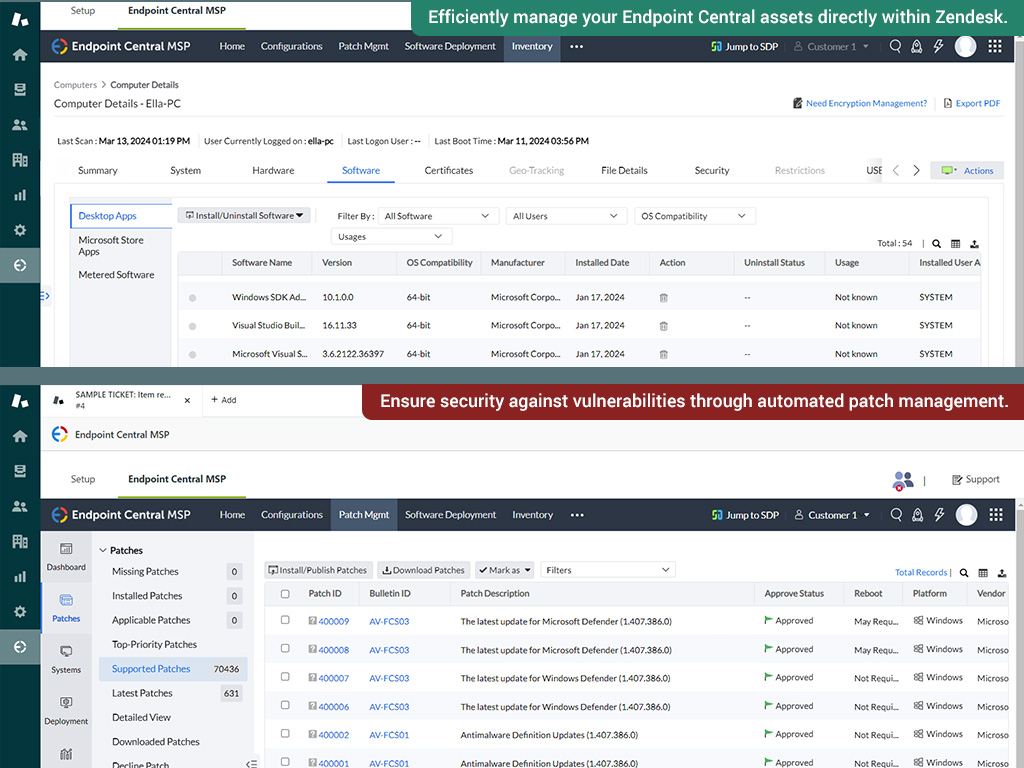This screenshot has height=768, width=1024.
Task: Switch to the Hardware tab
Action: (x=273, y=171)
